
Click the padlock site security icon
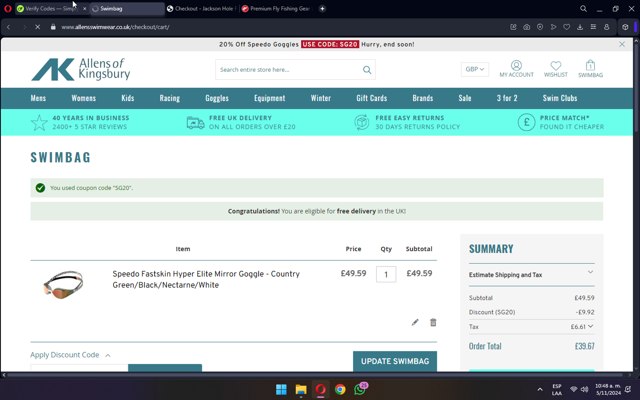tap(53, 27)
